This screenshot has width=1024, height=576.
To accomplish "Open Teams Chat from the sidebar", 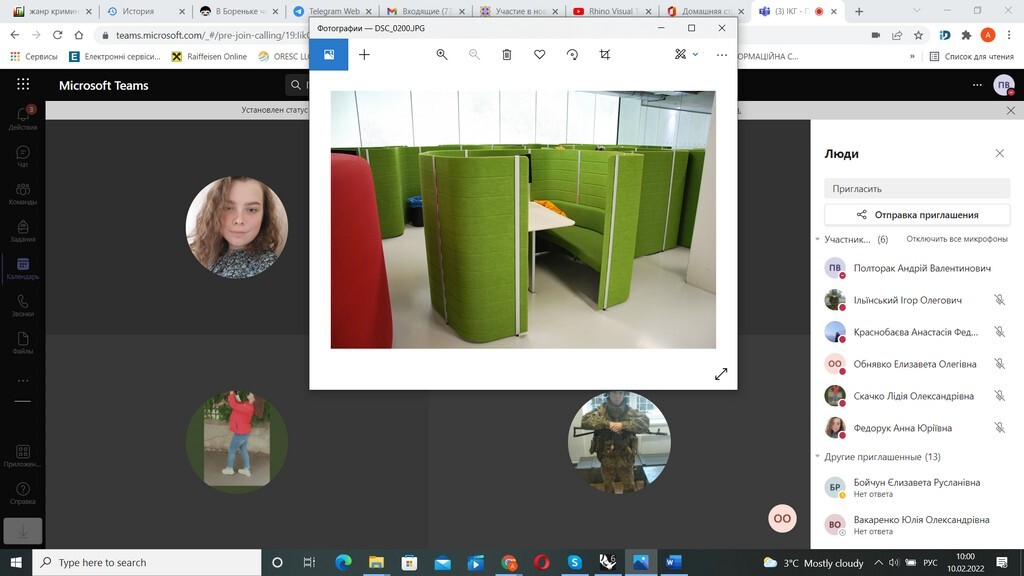I will coord(22,157).
